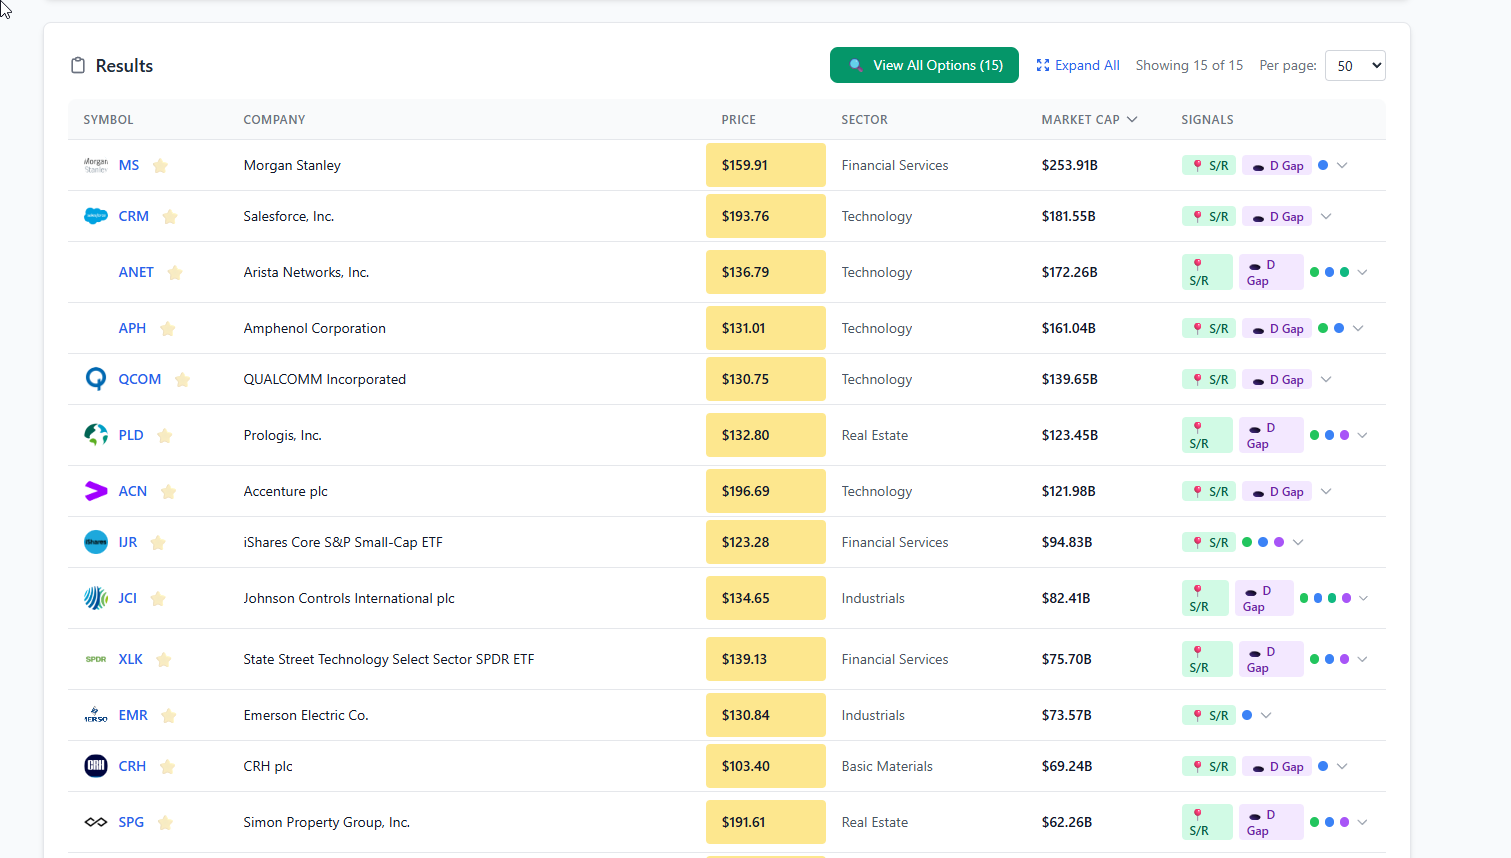Open the Per page dropdown
The width and height of the screenshot is (1511, 858).
point(1355,66)
